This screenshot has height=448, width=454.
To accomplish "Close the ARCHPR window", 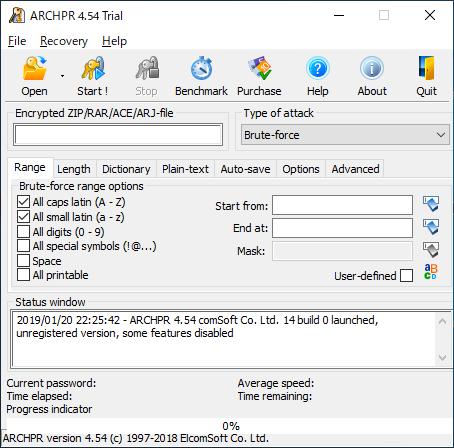I will click(430, 15).
